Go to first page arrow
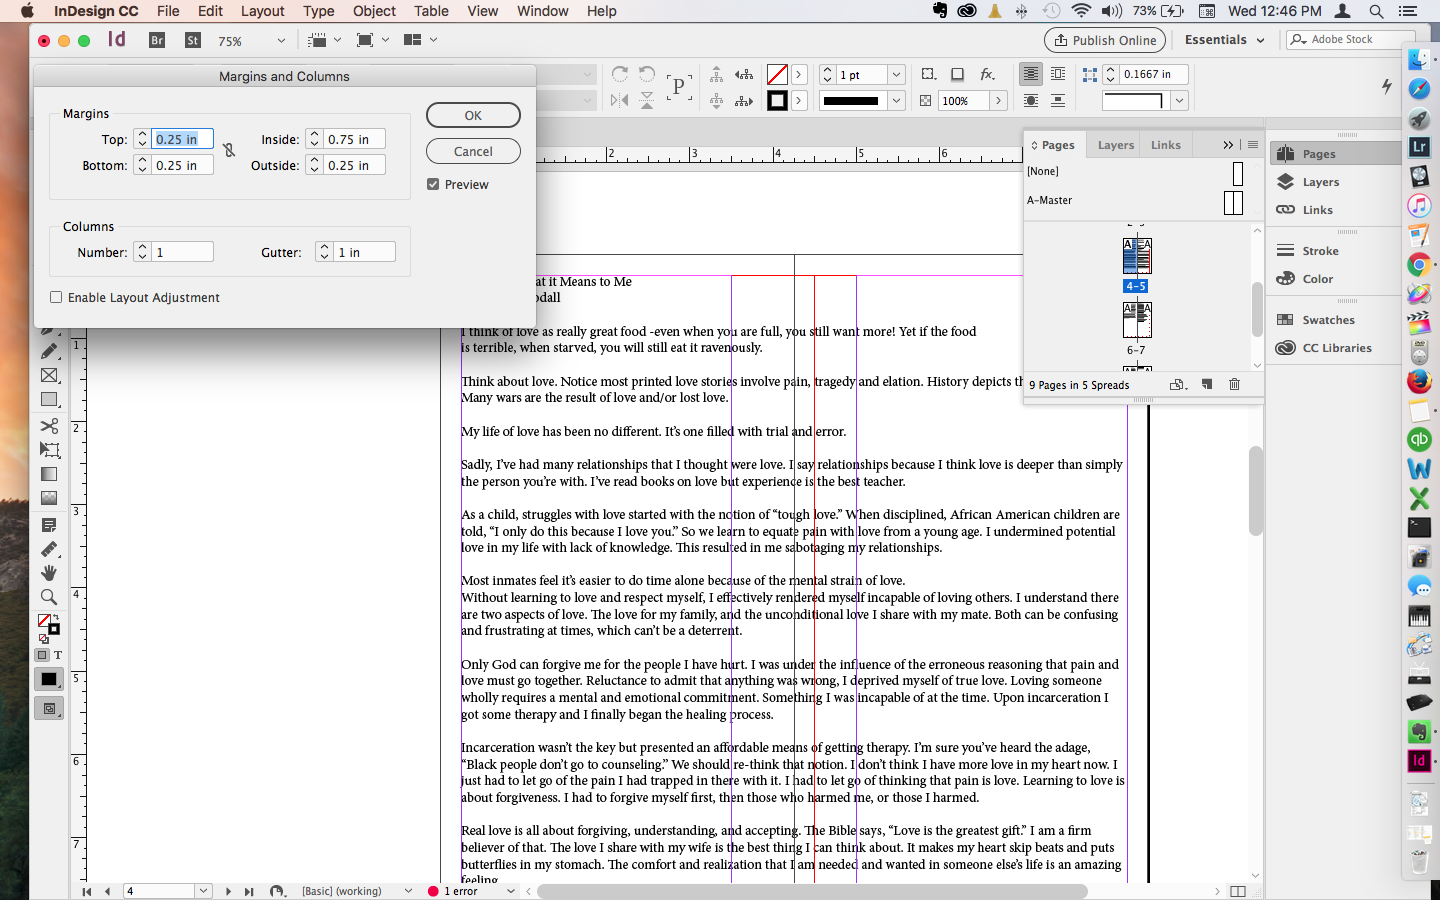Viewport: 1440px width, 900px height. [87, 891]
